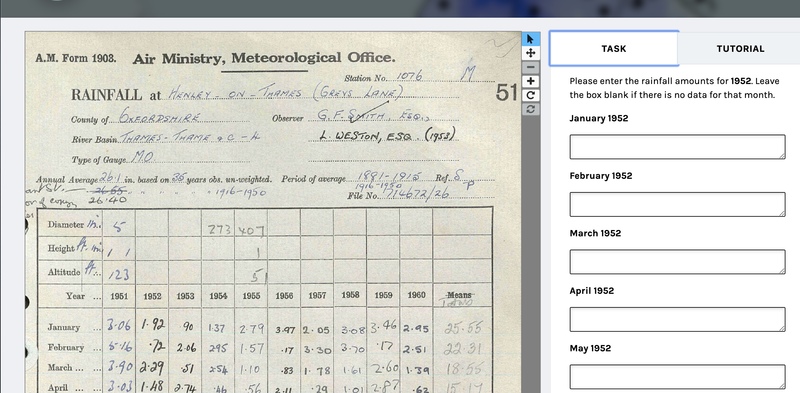Reset the image view with refresh icon
Screen dimensions: 800x393
pos(530,109)
